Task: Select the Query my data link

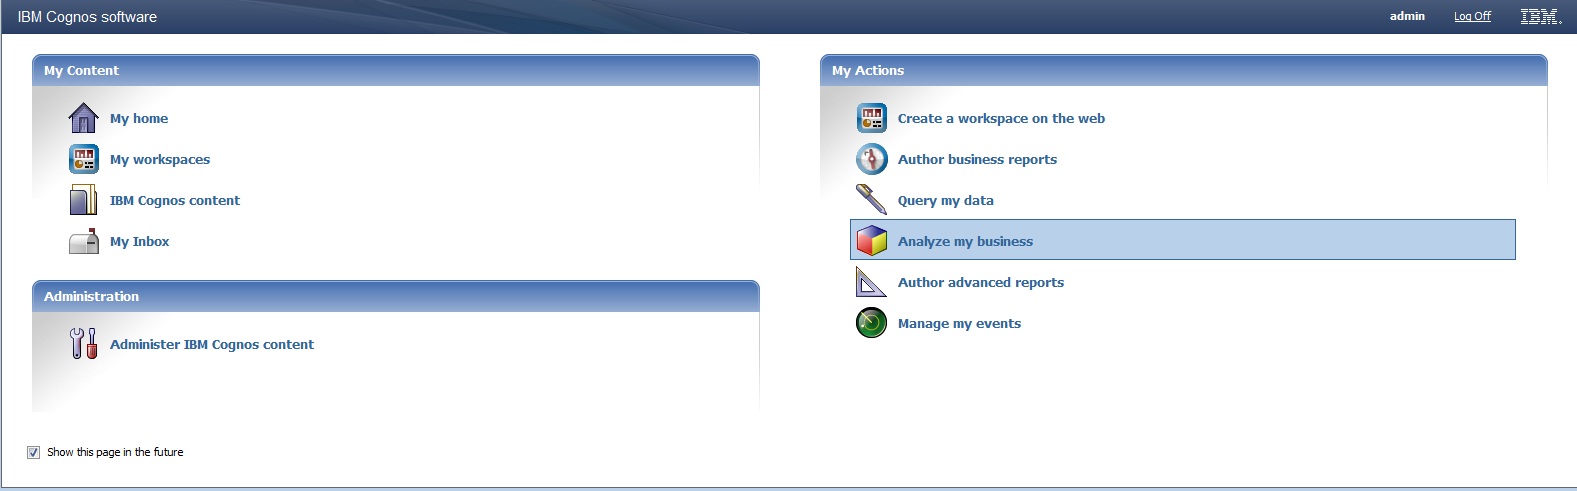Action: point(946,200)
